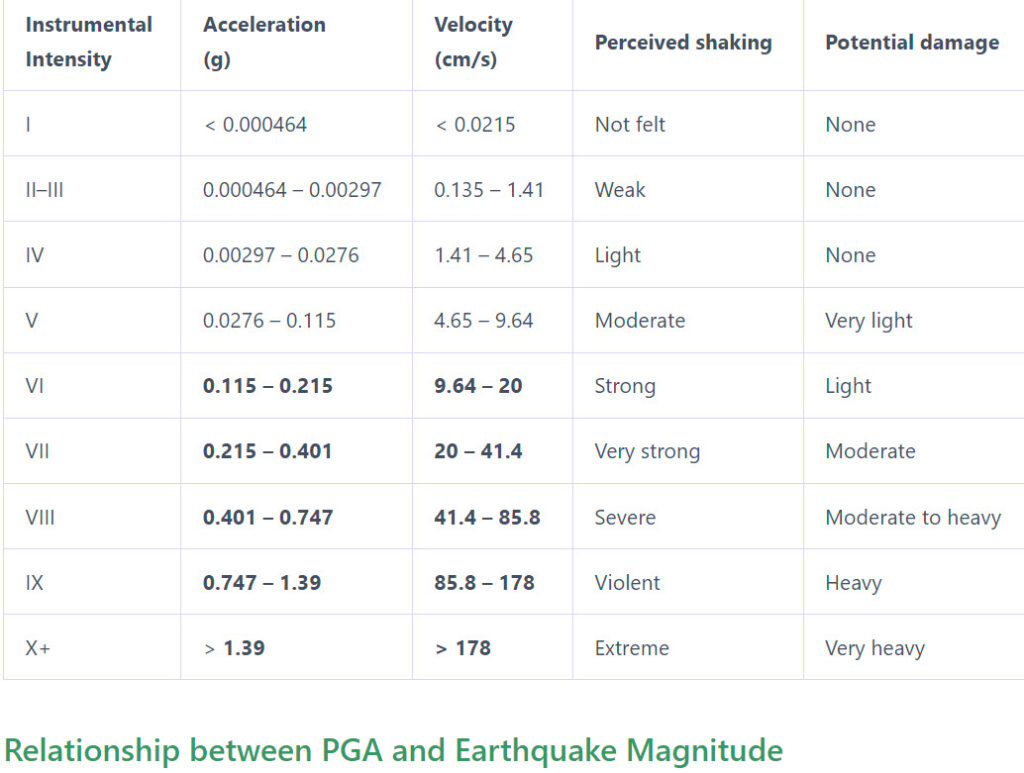Click the Moderate to heavy damage cell
1024x773 pixels.
(x=913, y=518)
